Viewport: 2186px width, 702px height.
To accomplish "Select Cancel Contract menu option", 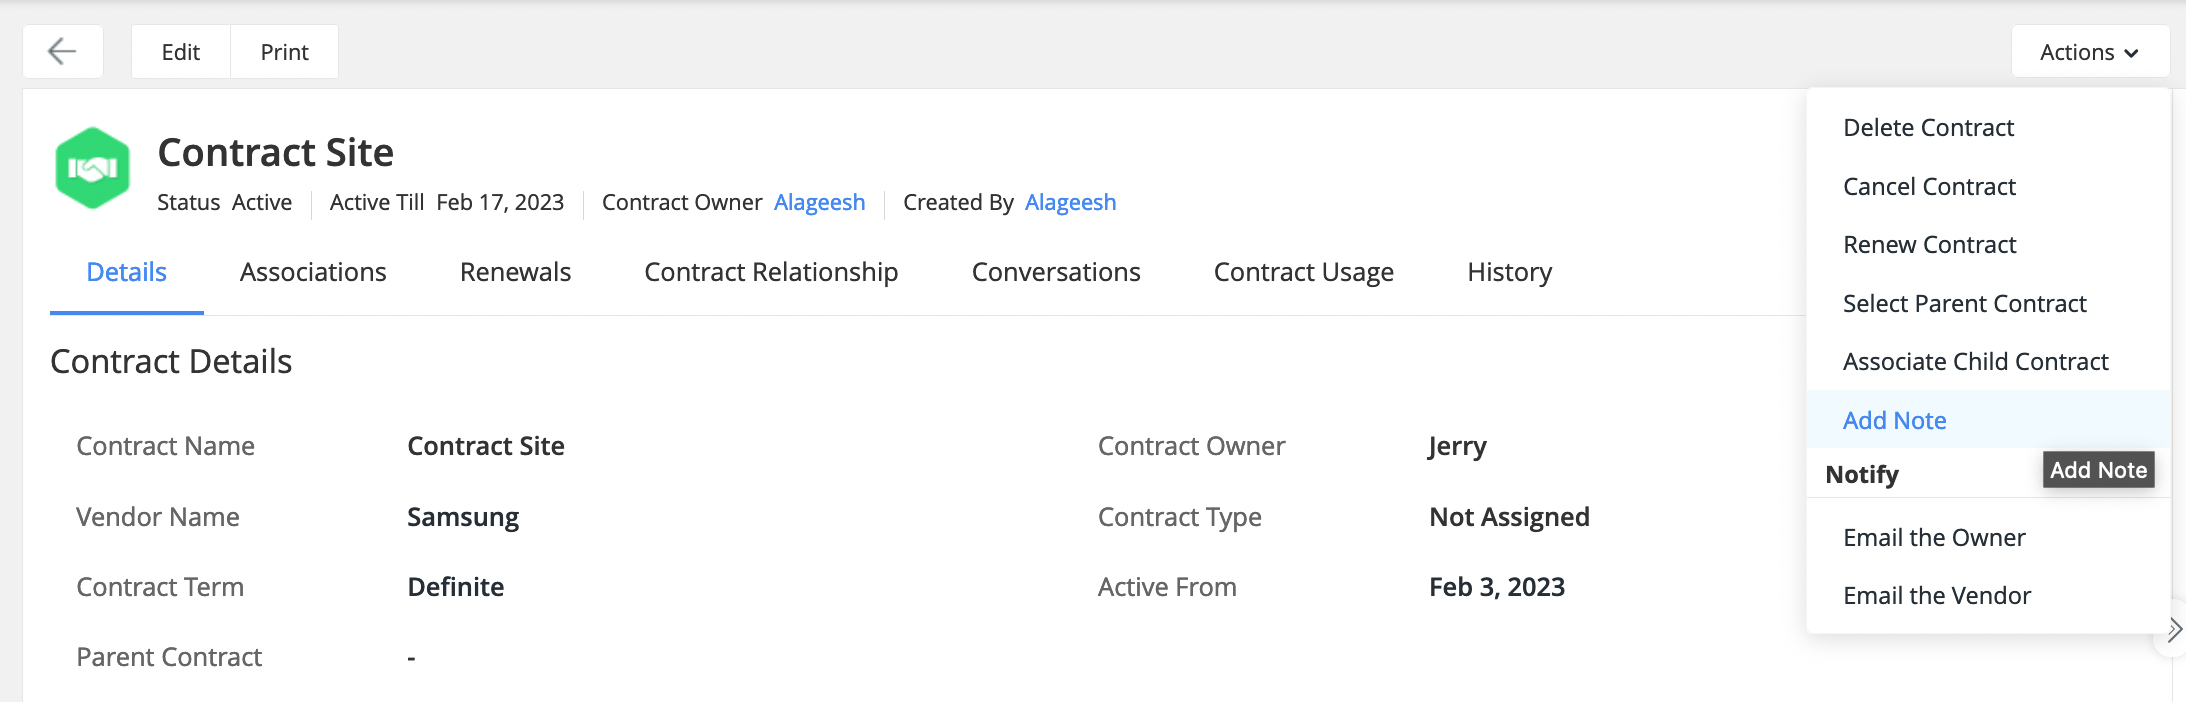I will click(x=1929, y=187).
